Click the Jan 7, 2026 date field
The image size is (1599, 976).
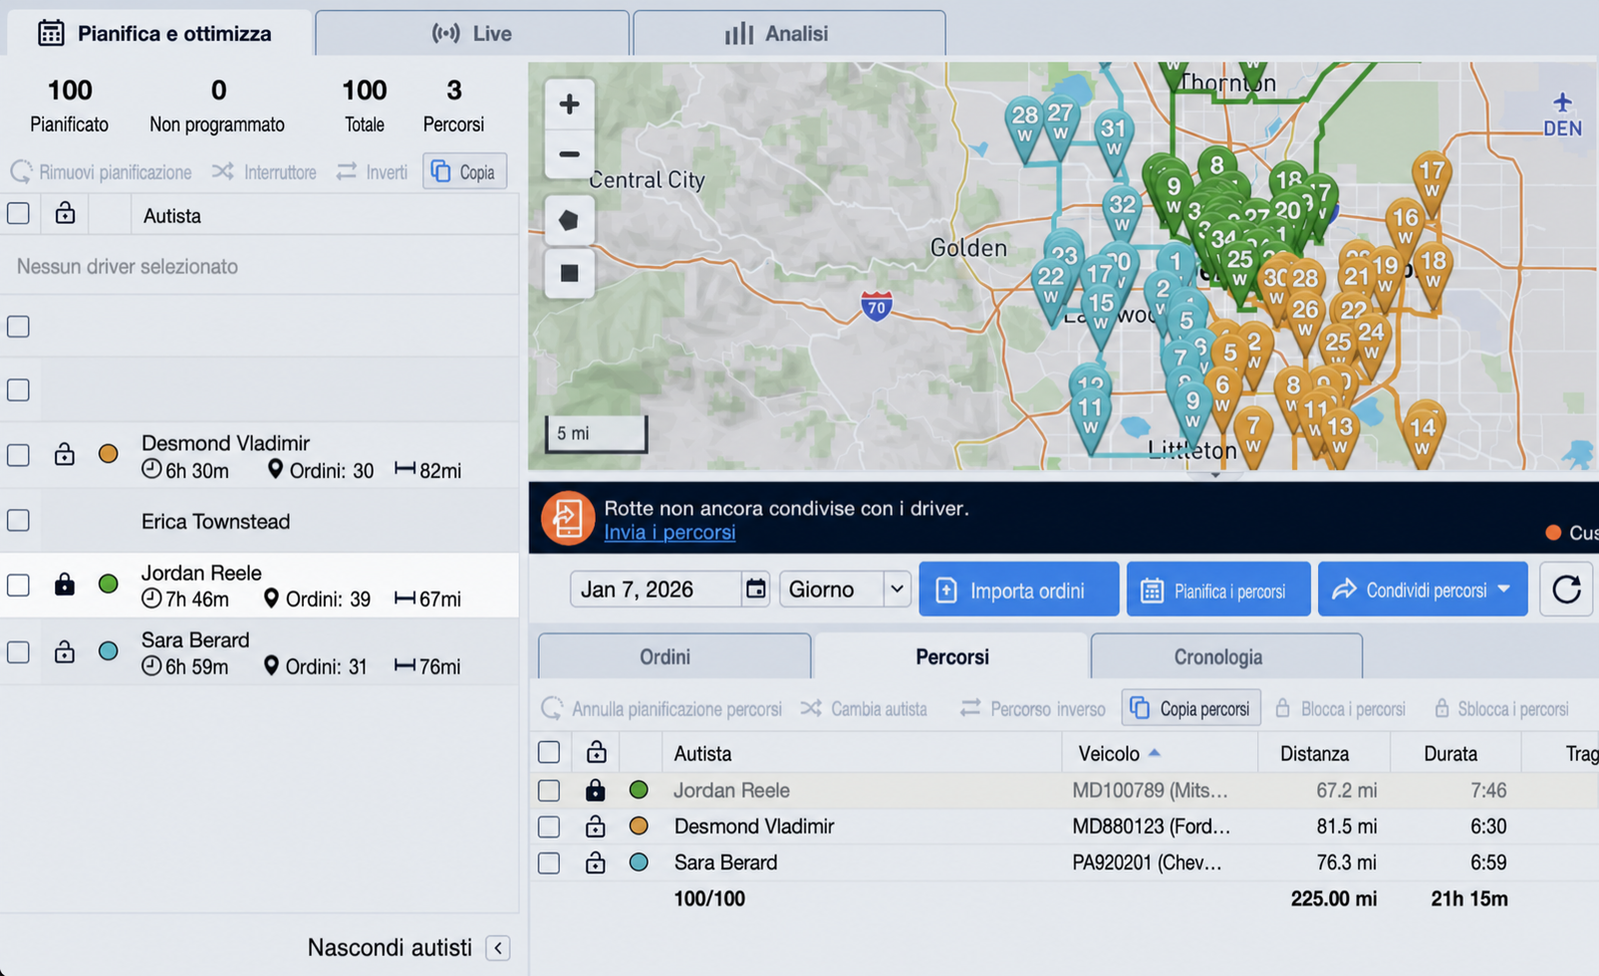(x=657, y=589)
